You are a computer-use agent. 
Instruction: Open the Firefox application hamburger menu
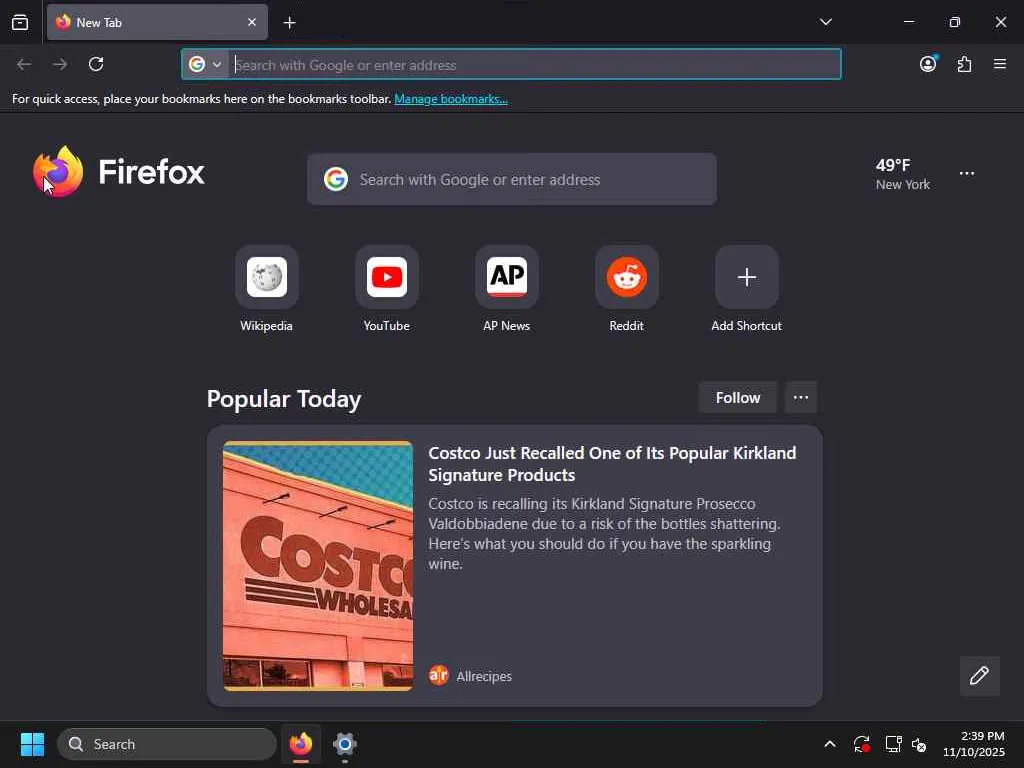click(999, 64)
